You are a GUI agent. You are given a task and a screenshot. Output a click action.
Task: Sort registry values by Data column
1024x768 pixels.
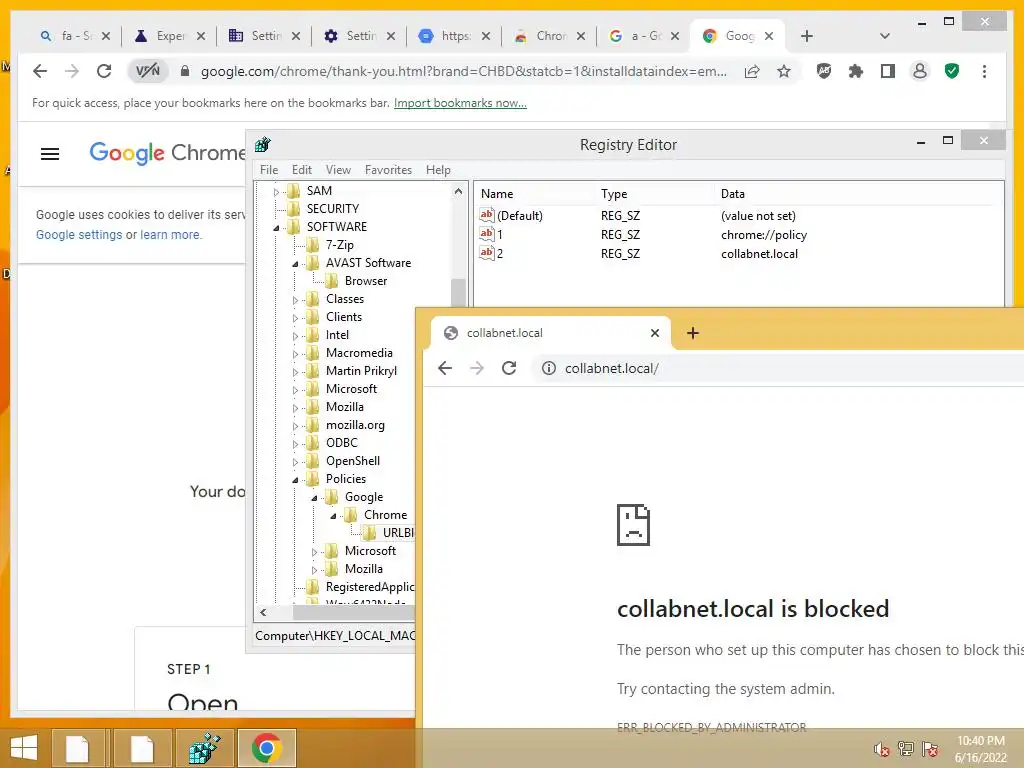(x=733, y=194)
